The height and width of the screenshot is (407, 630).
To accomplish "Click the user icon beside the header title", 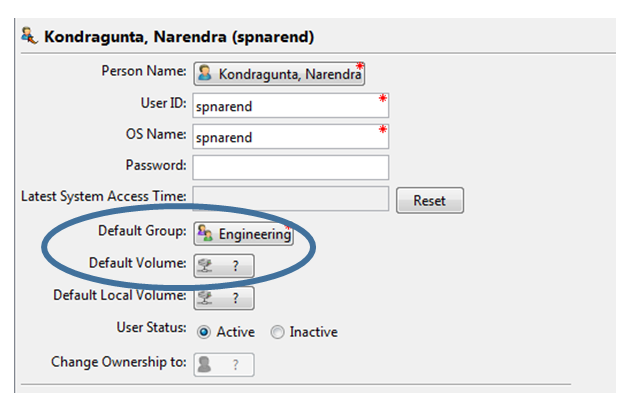I will (29, 36).
